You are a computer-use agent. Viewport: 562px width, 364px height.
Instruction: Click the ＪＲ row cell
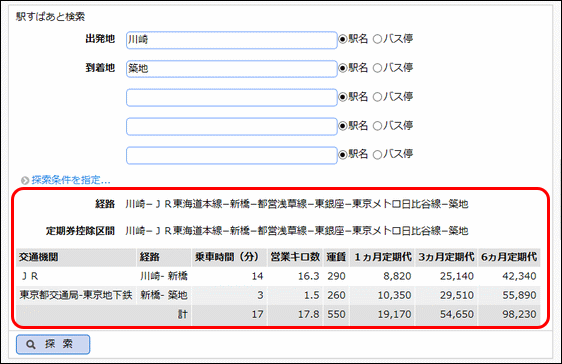click(x=76, y=276)
